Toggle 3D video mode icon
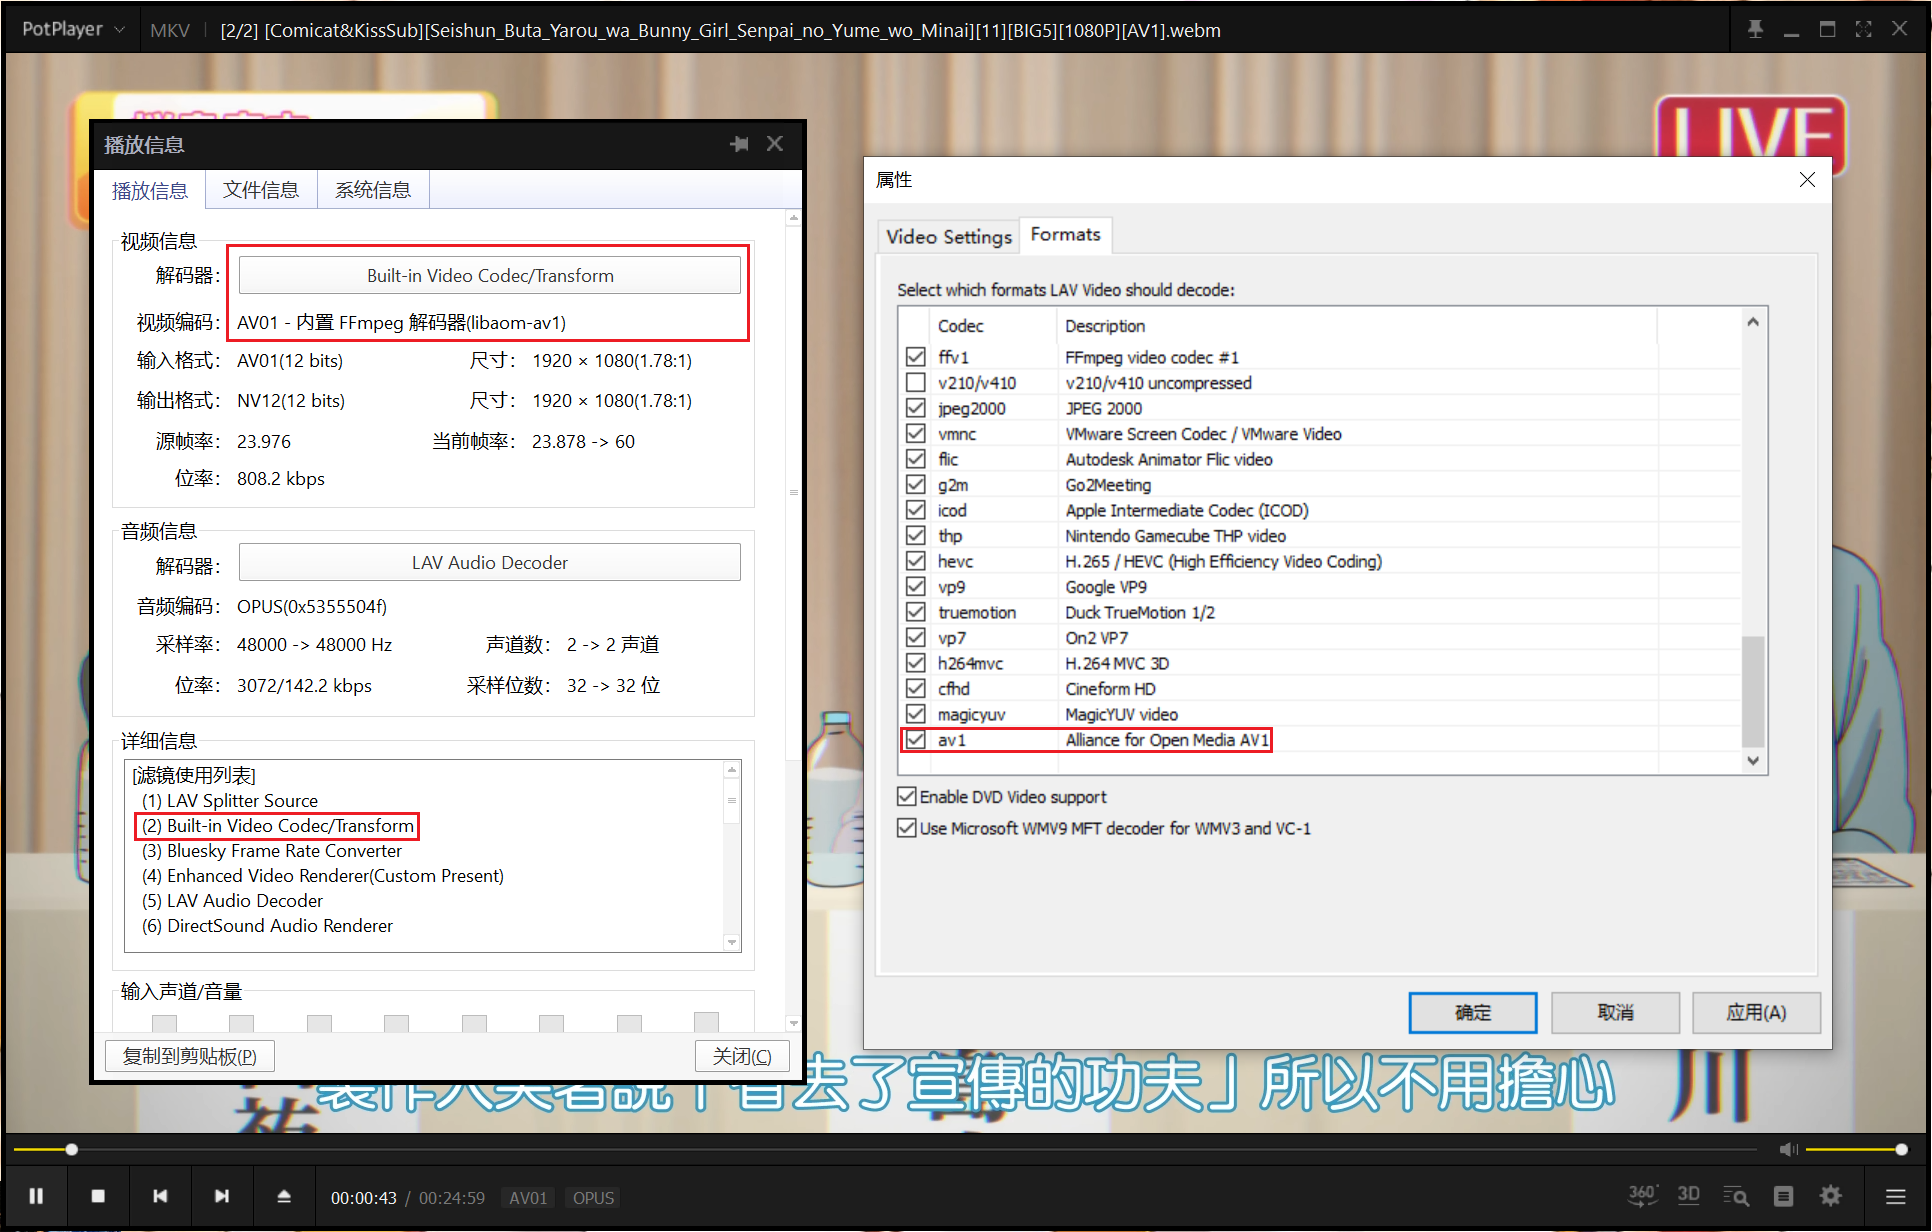This screenshot has height=1232, width=1932. (x=1689, y=1195)
